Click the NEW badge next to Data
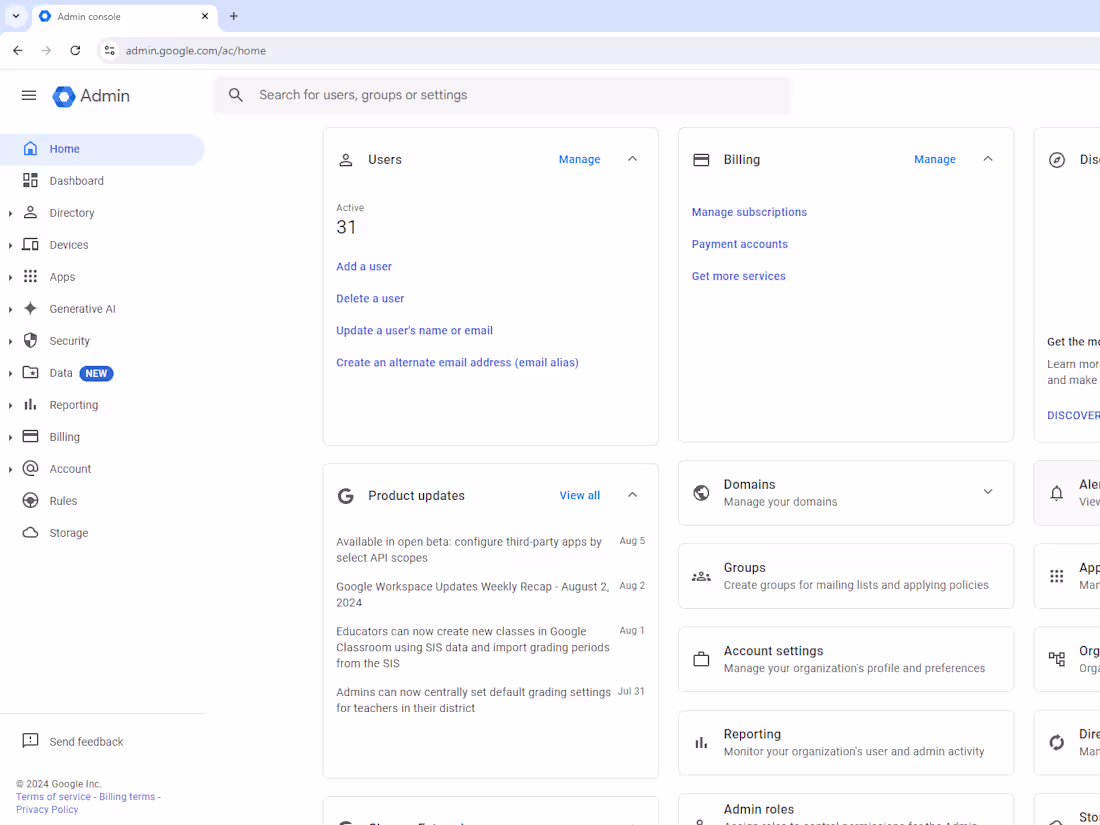 [96, 373]
